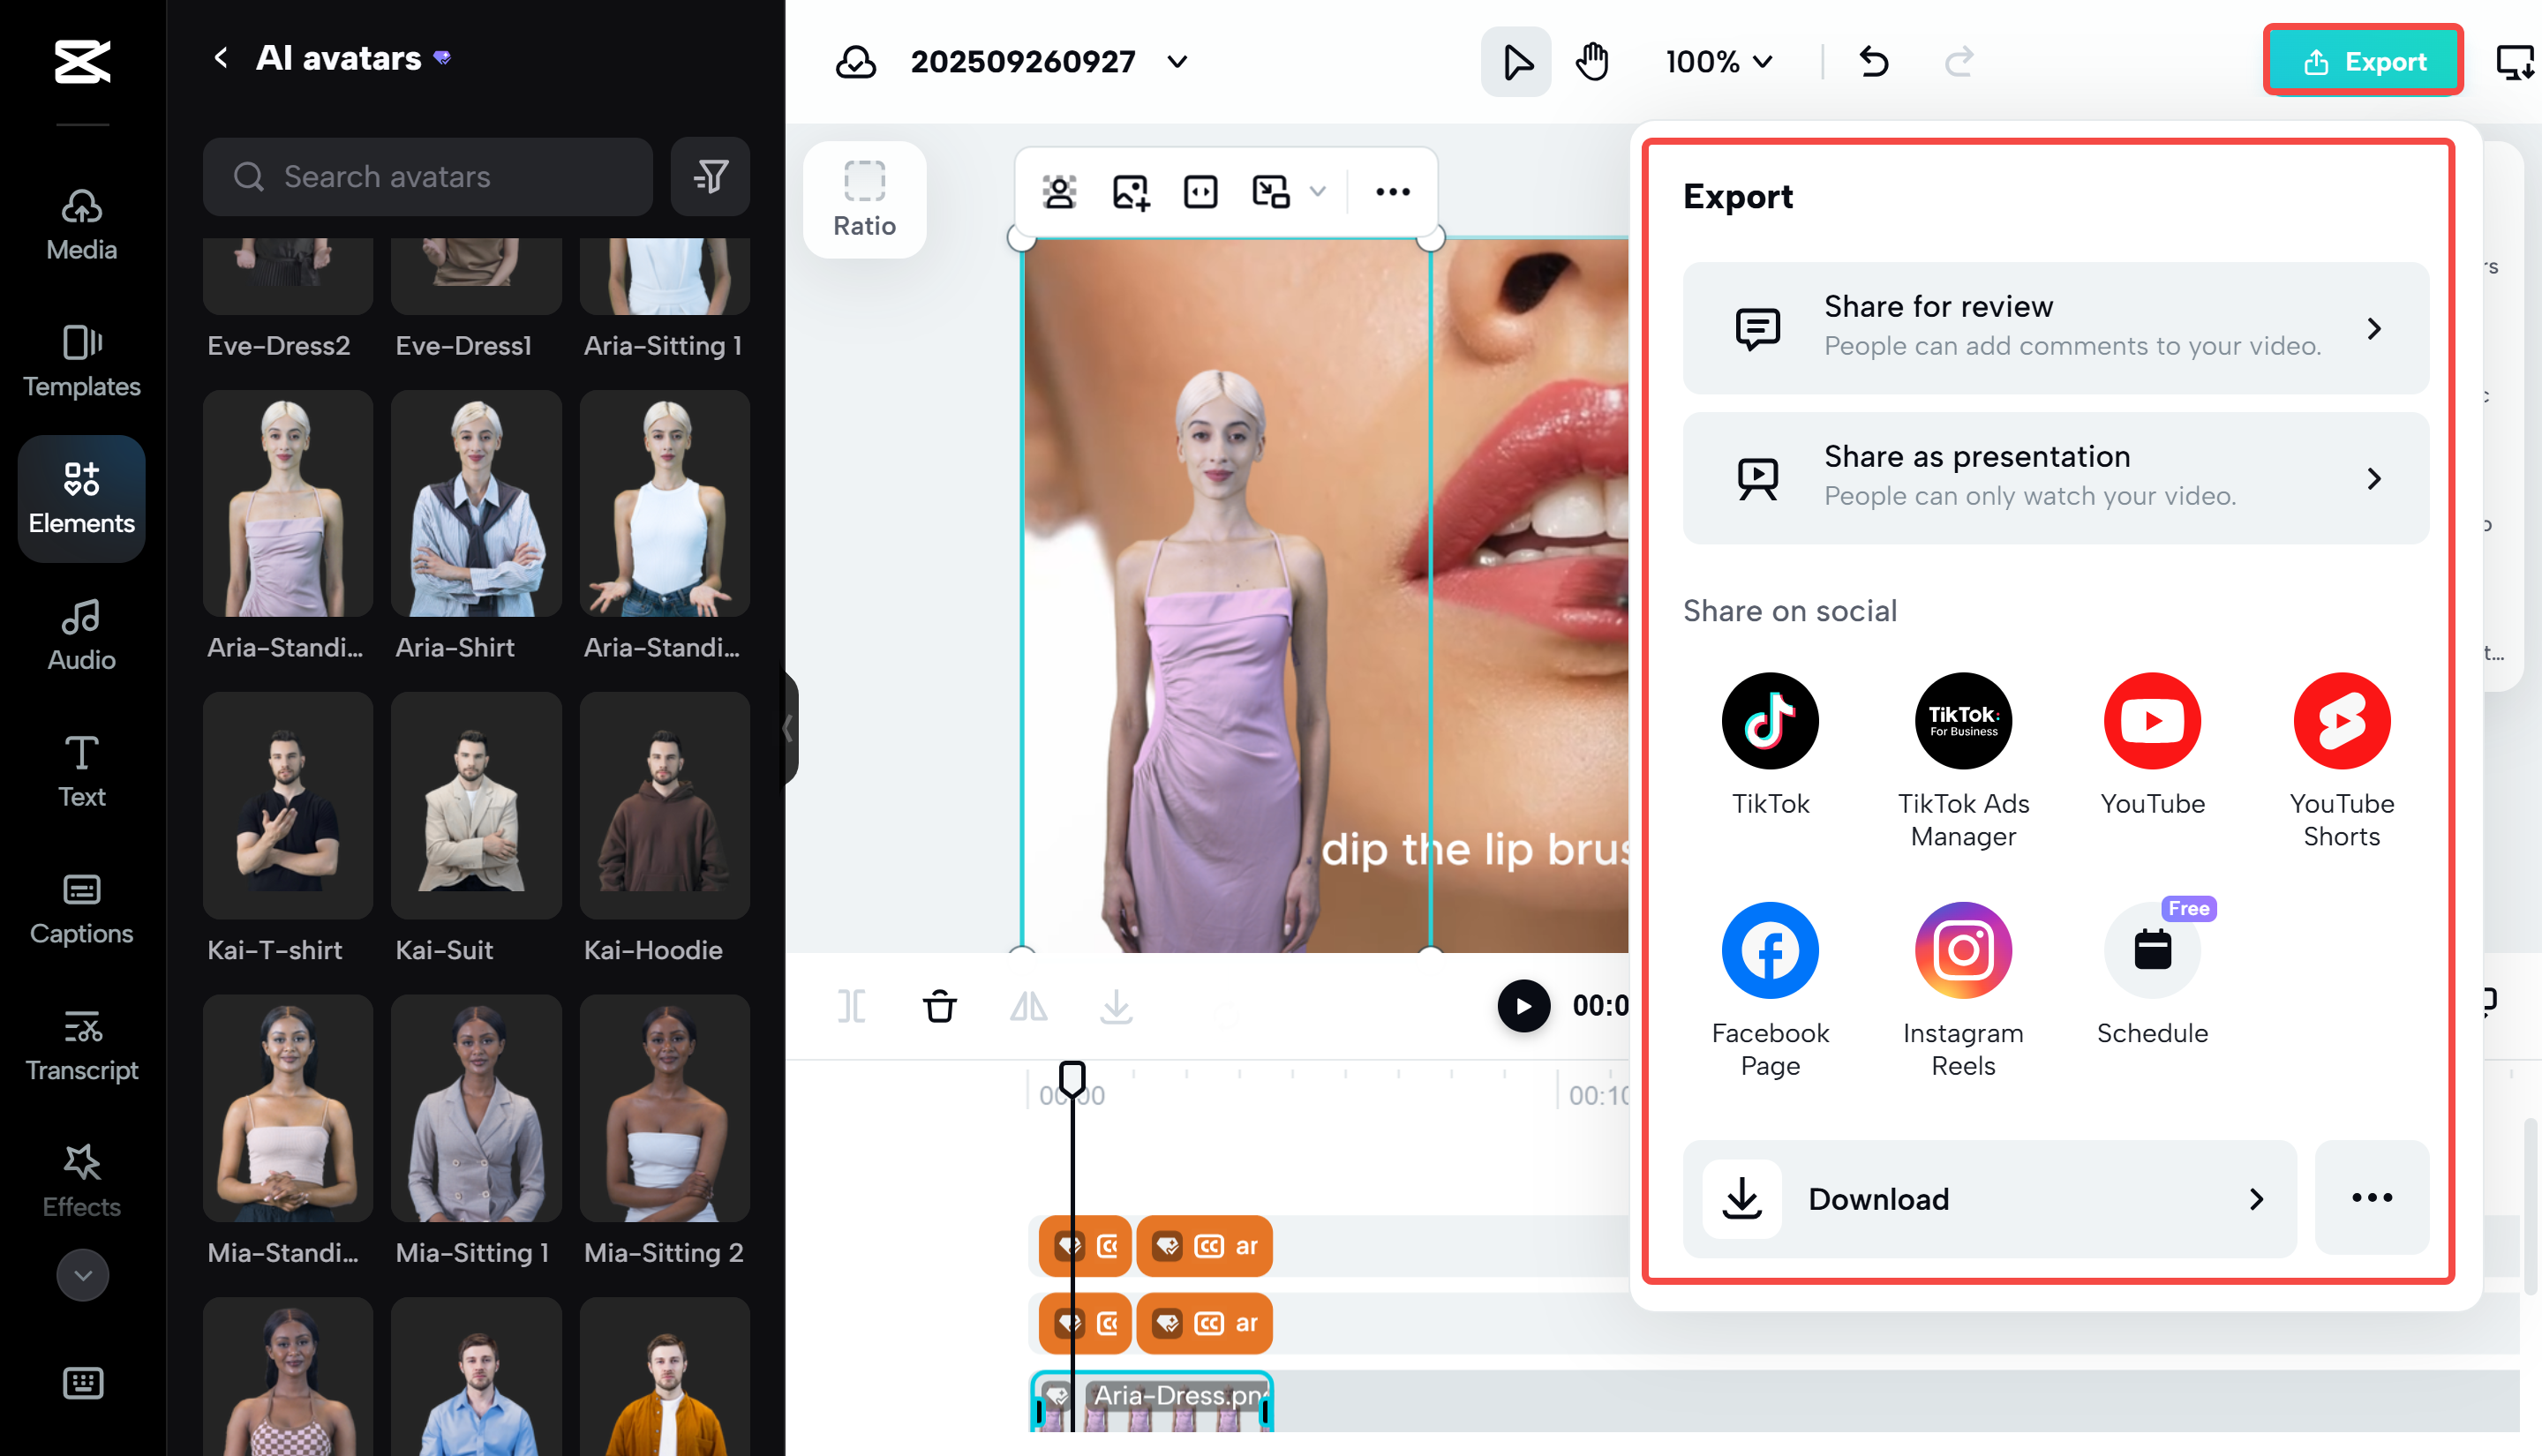The width and height of the screenshot is (2542, 1456).
Task: Select the Kai-Hoodie avatar thumbnail
Action: 664,805
